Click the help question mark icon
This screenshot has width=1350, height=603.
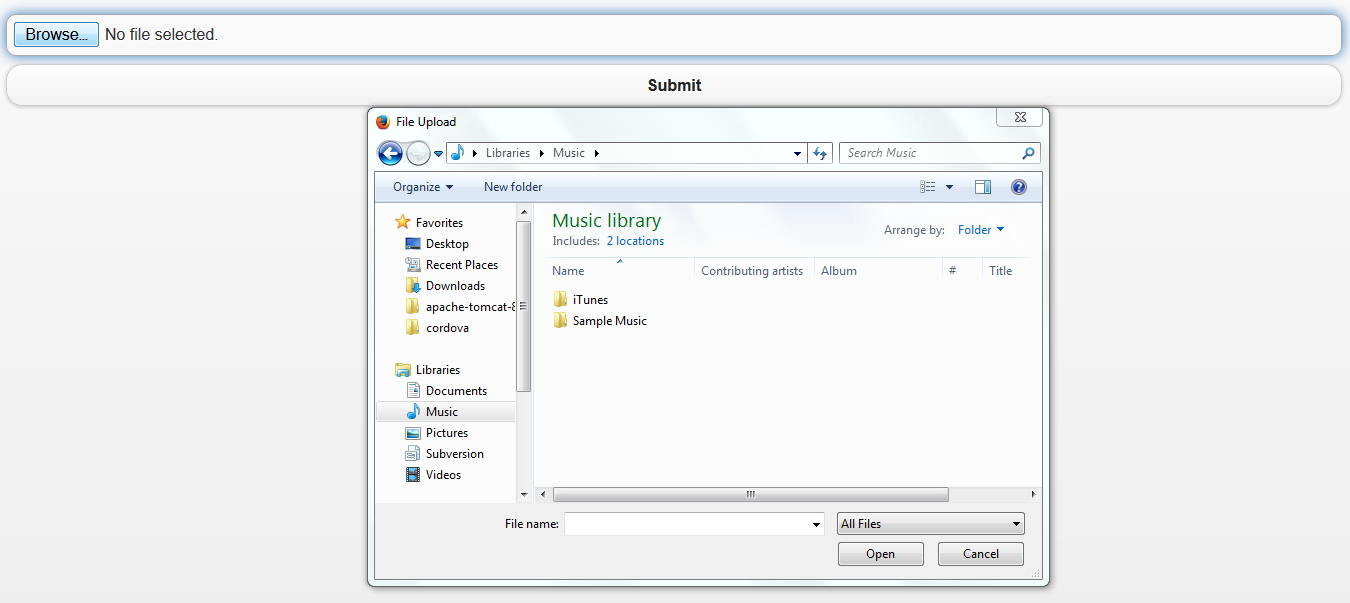coord(1018,187)
